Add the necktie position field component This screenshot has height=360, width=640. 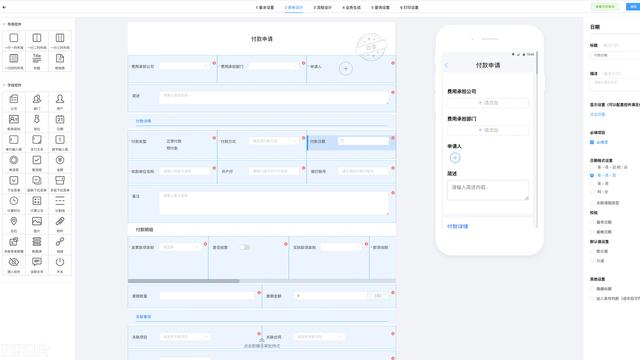(37, 122)
